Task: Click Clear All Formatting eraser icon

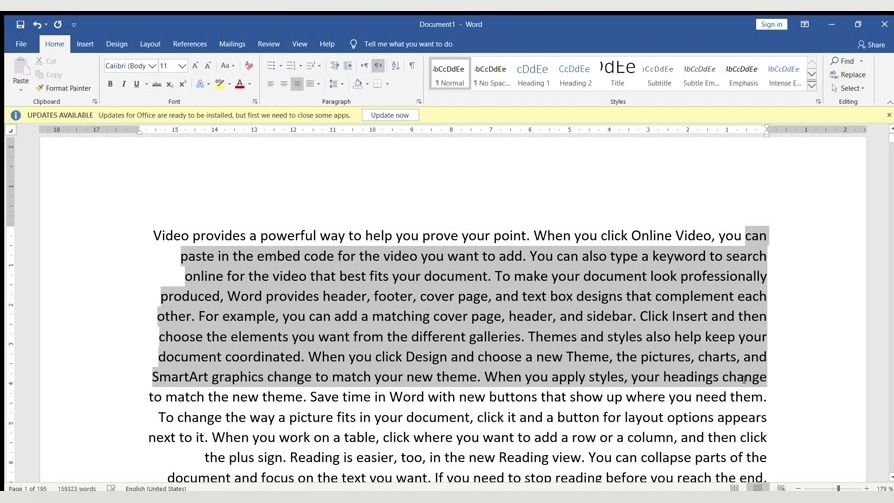Action: 249,66
